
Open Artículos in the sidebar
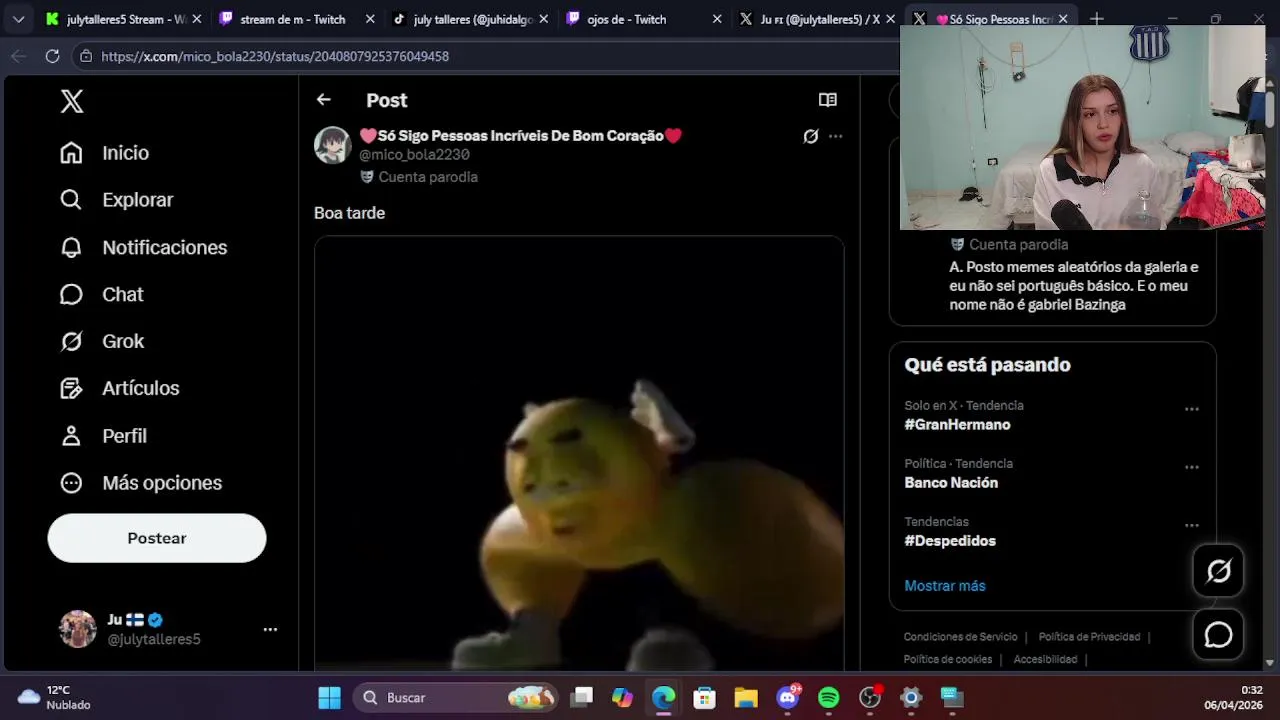tap(119, 388)
